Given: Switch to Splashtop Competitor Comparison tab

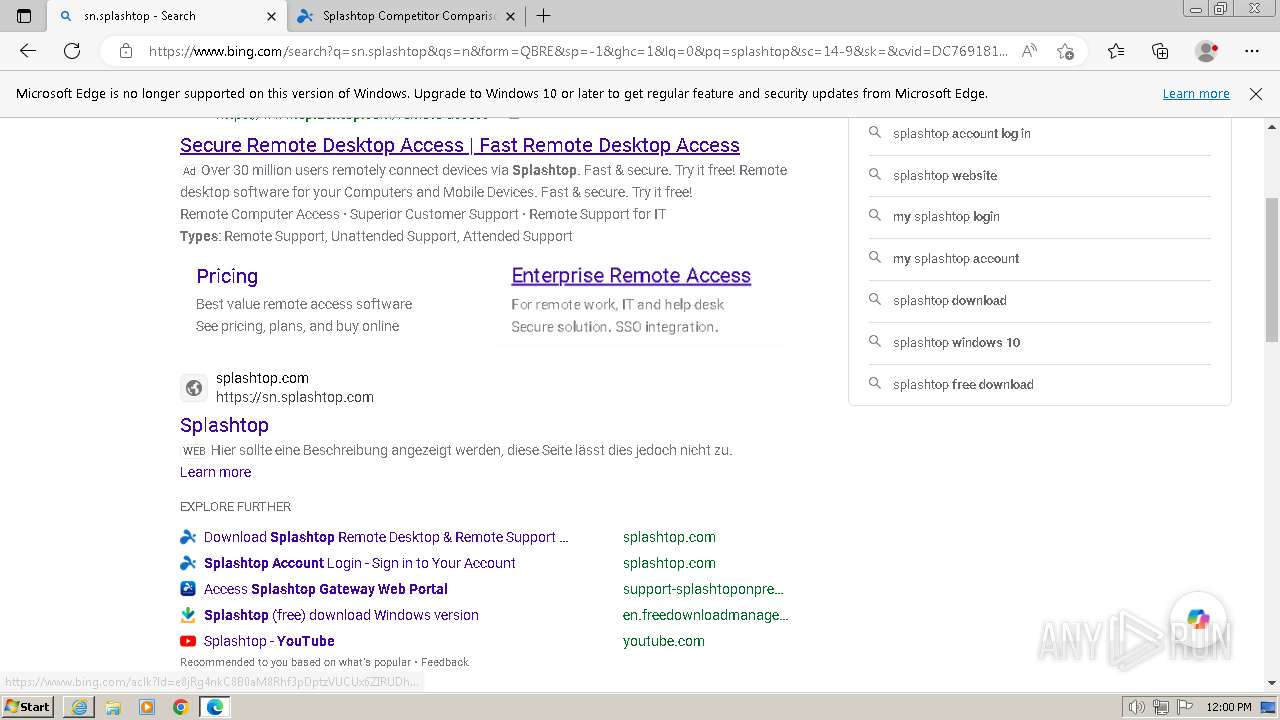Looking at the screenshot, I should click(x=407, y=16).
